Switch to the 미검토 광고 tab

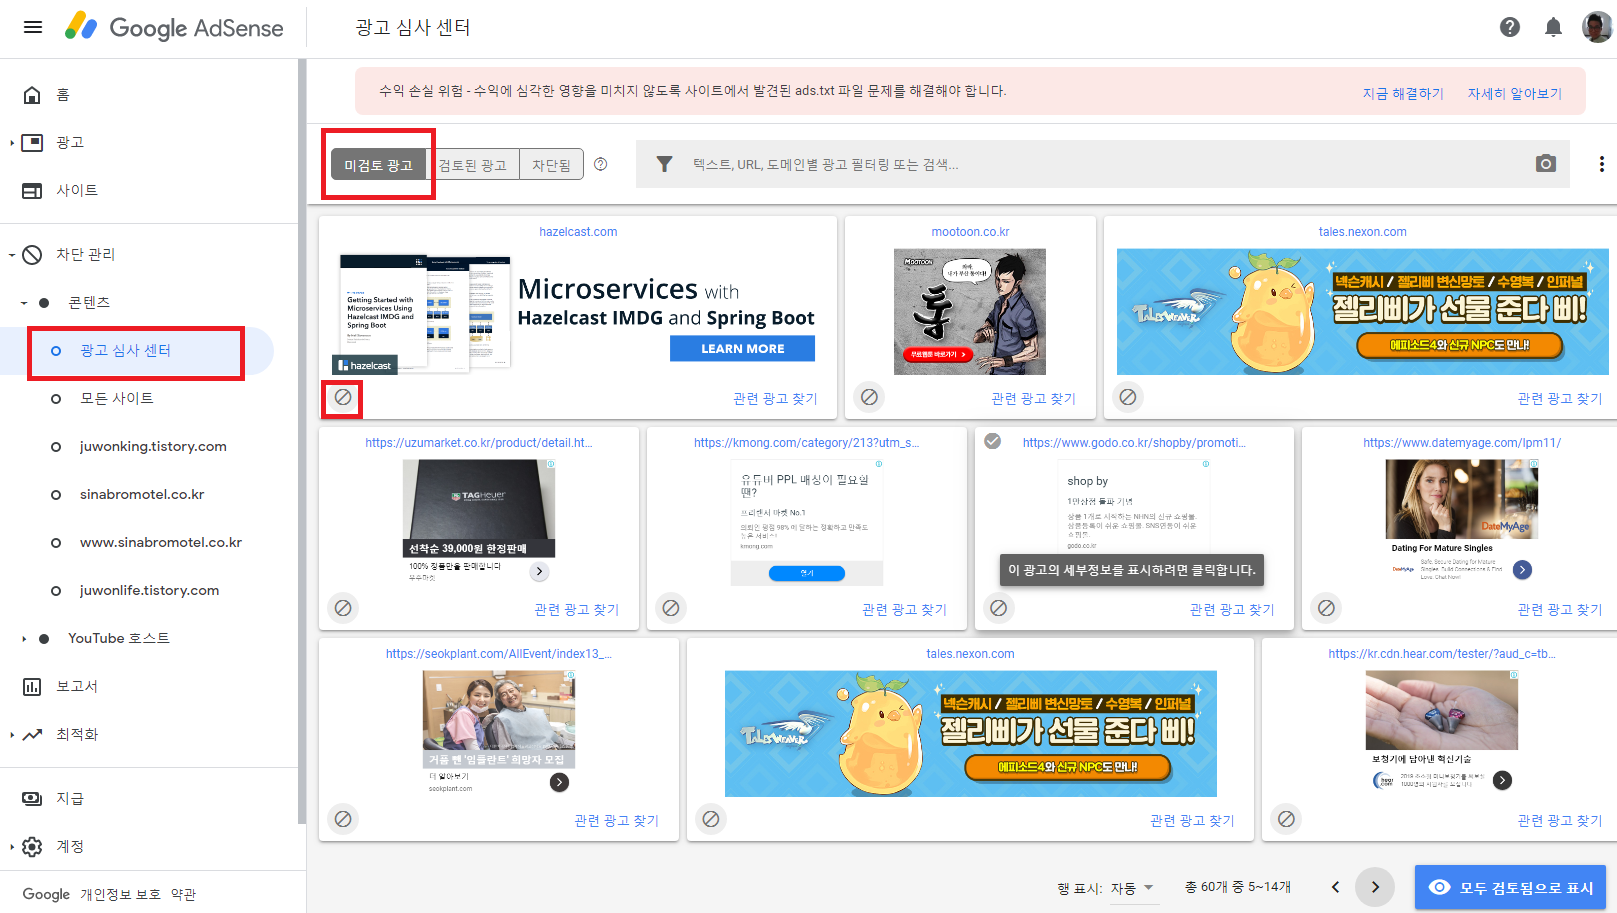pyautogui.click(x=379, y=165)
